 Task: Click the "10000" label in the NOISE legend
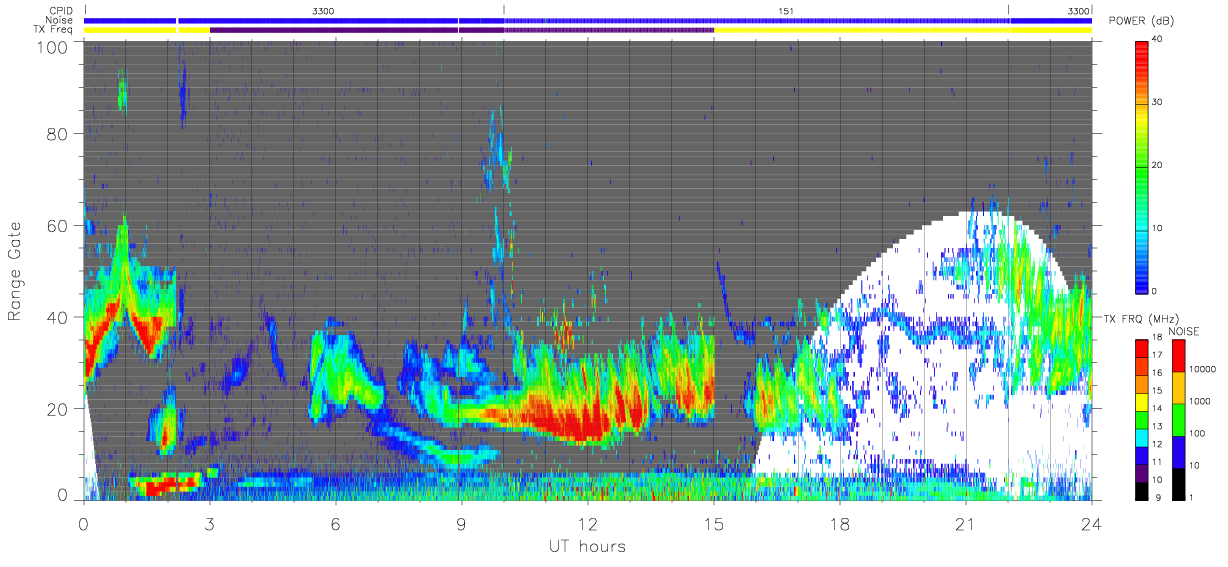pyautogui.click(x=1203, y=371)
